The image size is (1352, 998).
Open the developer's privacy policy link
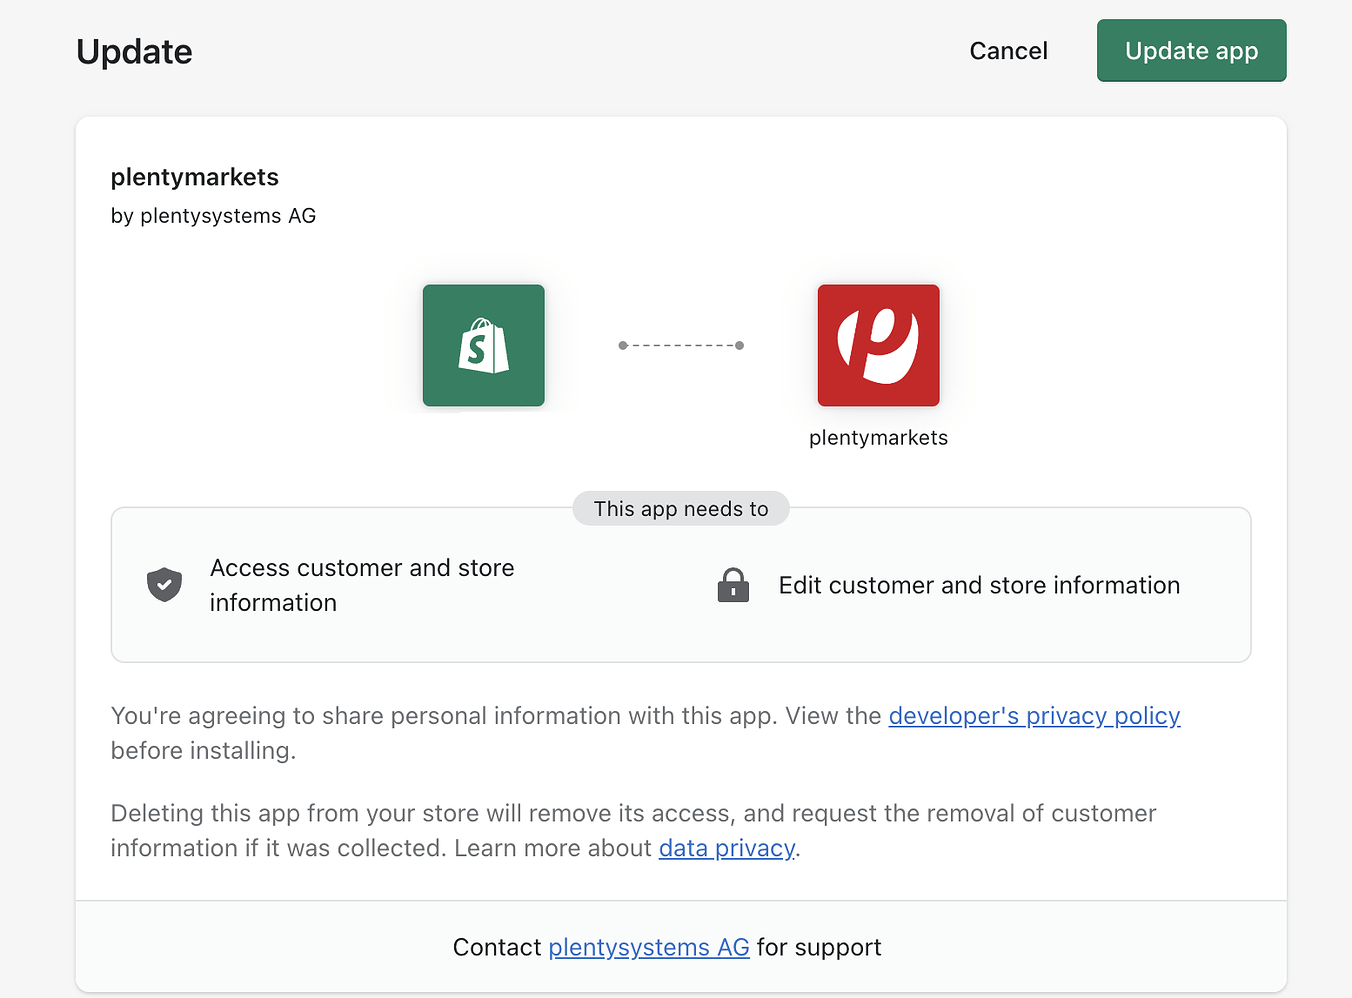click(1034, 716)
